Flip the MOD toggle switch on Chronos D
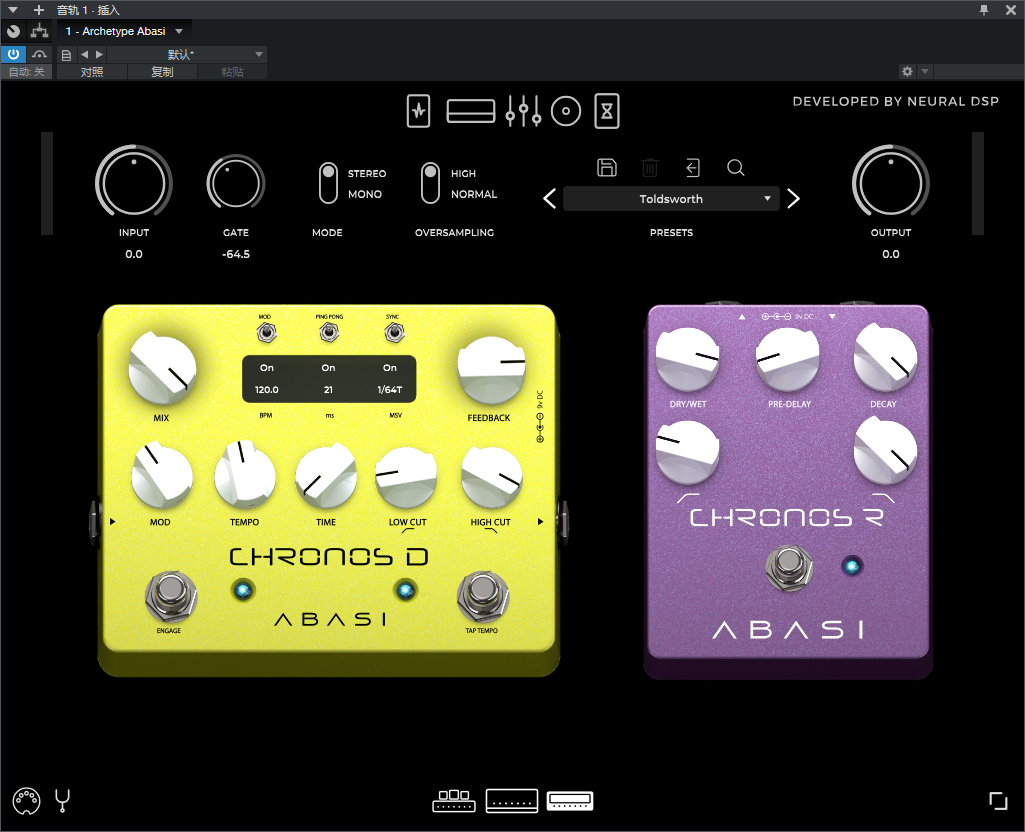This screenshot has height=832, width=1025. pyautogui.click(x=265, y=333)
